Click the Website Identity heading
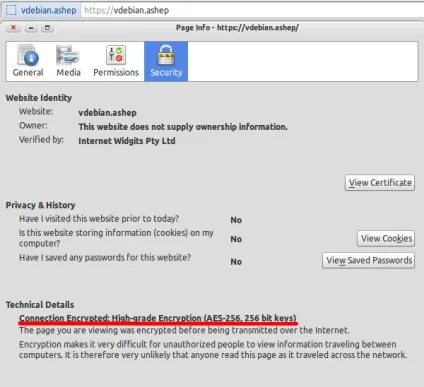Image resolution: width=424 pixels, height=387 pixels. coord(39,98)
